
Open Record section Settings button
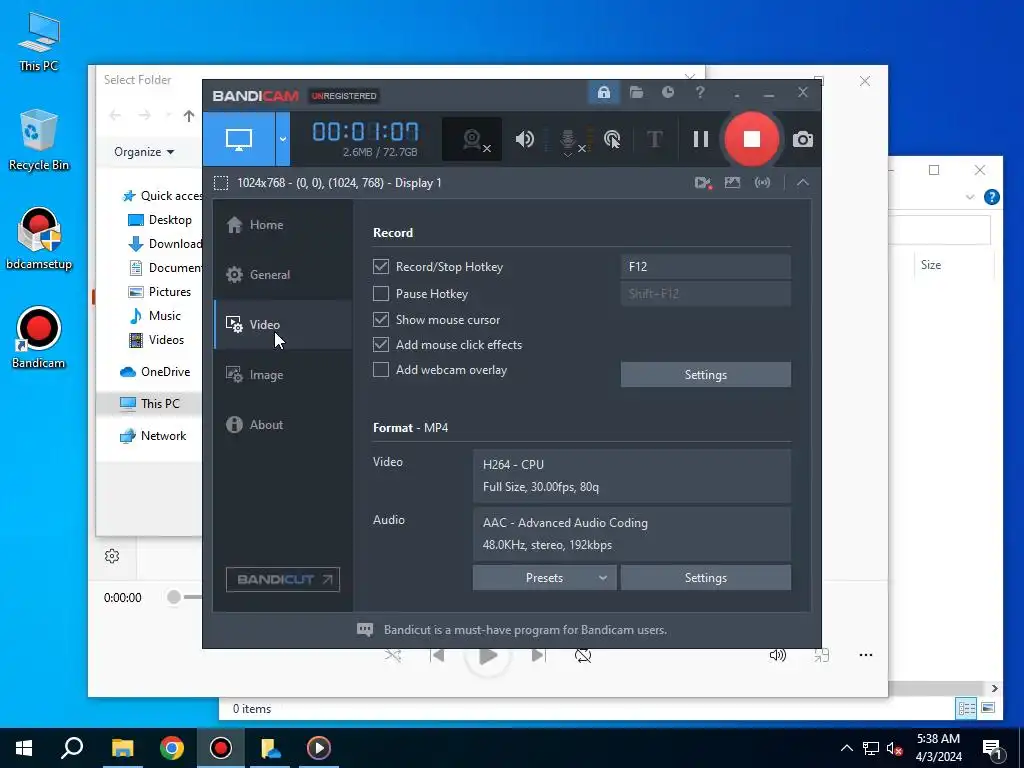[705, 375]
